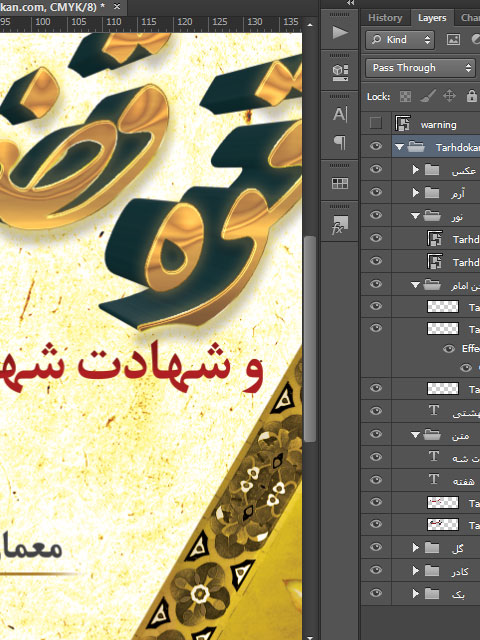This screenshot has height=640, width=480.
Task: Collapse the امام group triangle
Action: tap(416, 285)
